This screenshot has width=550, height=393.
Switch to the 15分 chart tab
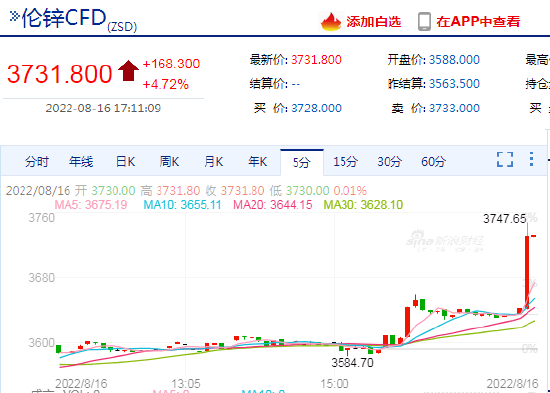tap(346, 162)
